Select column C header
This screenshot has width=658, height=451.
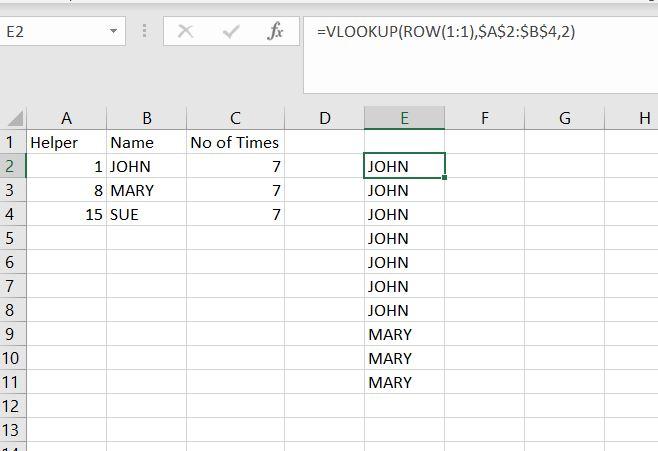click(x=235, y=118)
